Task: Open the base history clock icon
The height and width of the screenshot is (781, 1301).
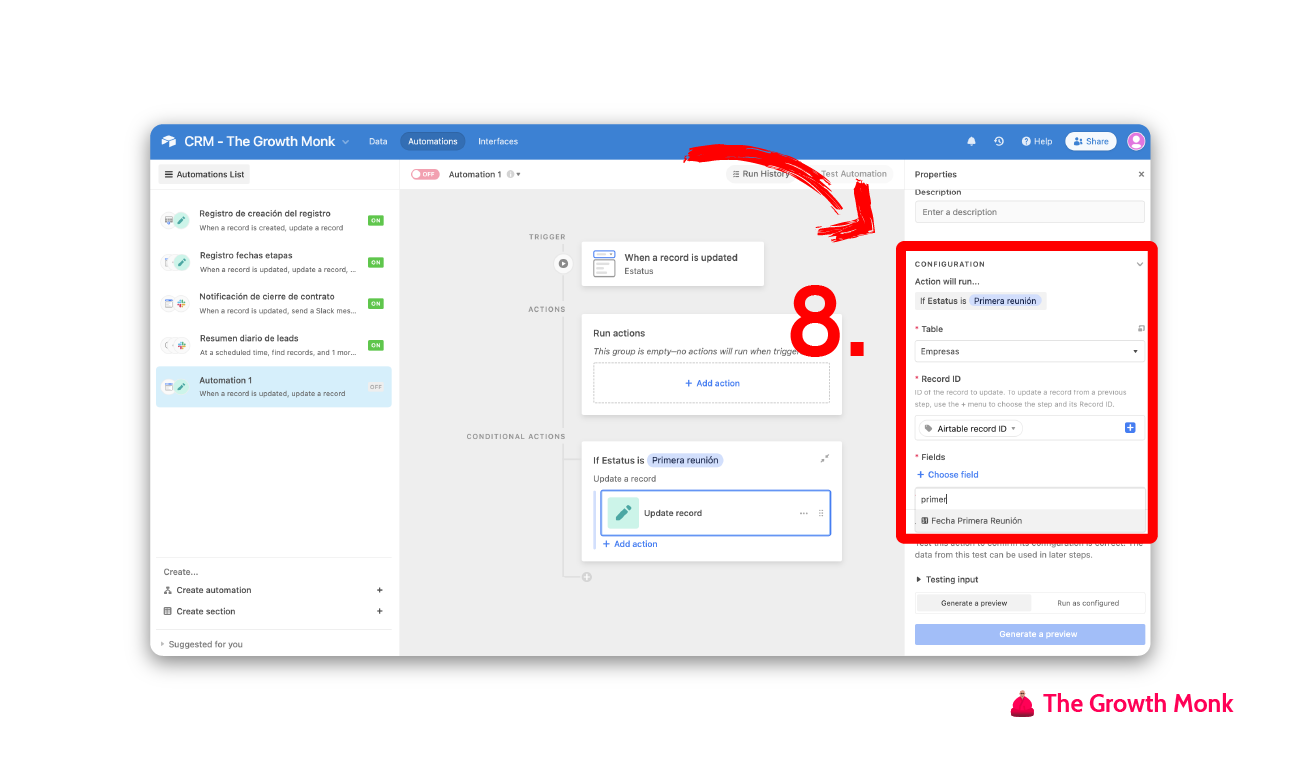Action: (998, 142)
